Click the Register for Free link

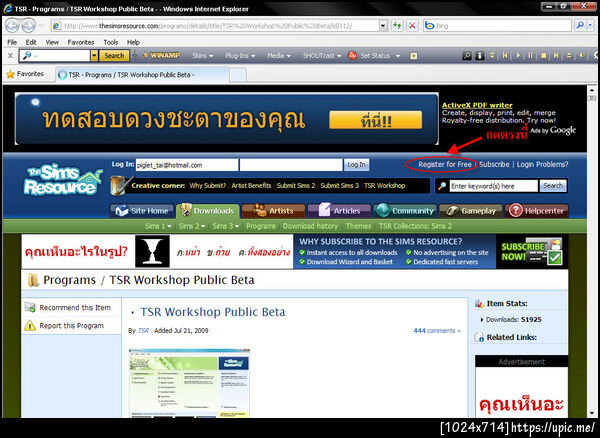pos(445,164)
